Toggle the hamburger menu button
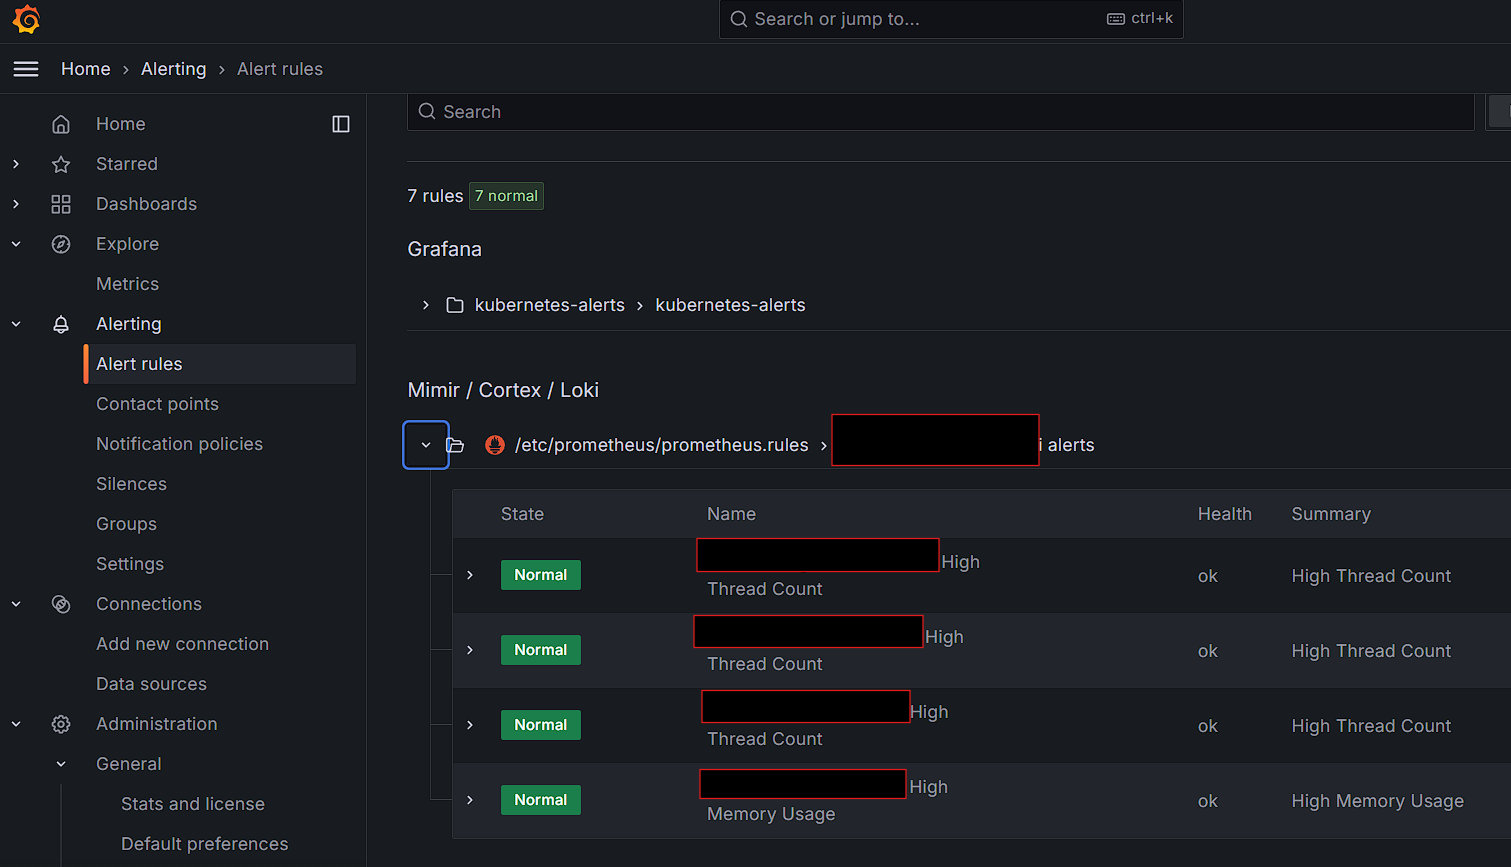 (26, 69)
